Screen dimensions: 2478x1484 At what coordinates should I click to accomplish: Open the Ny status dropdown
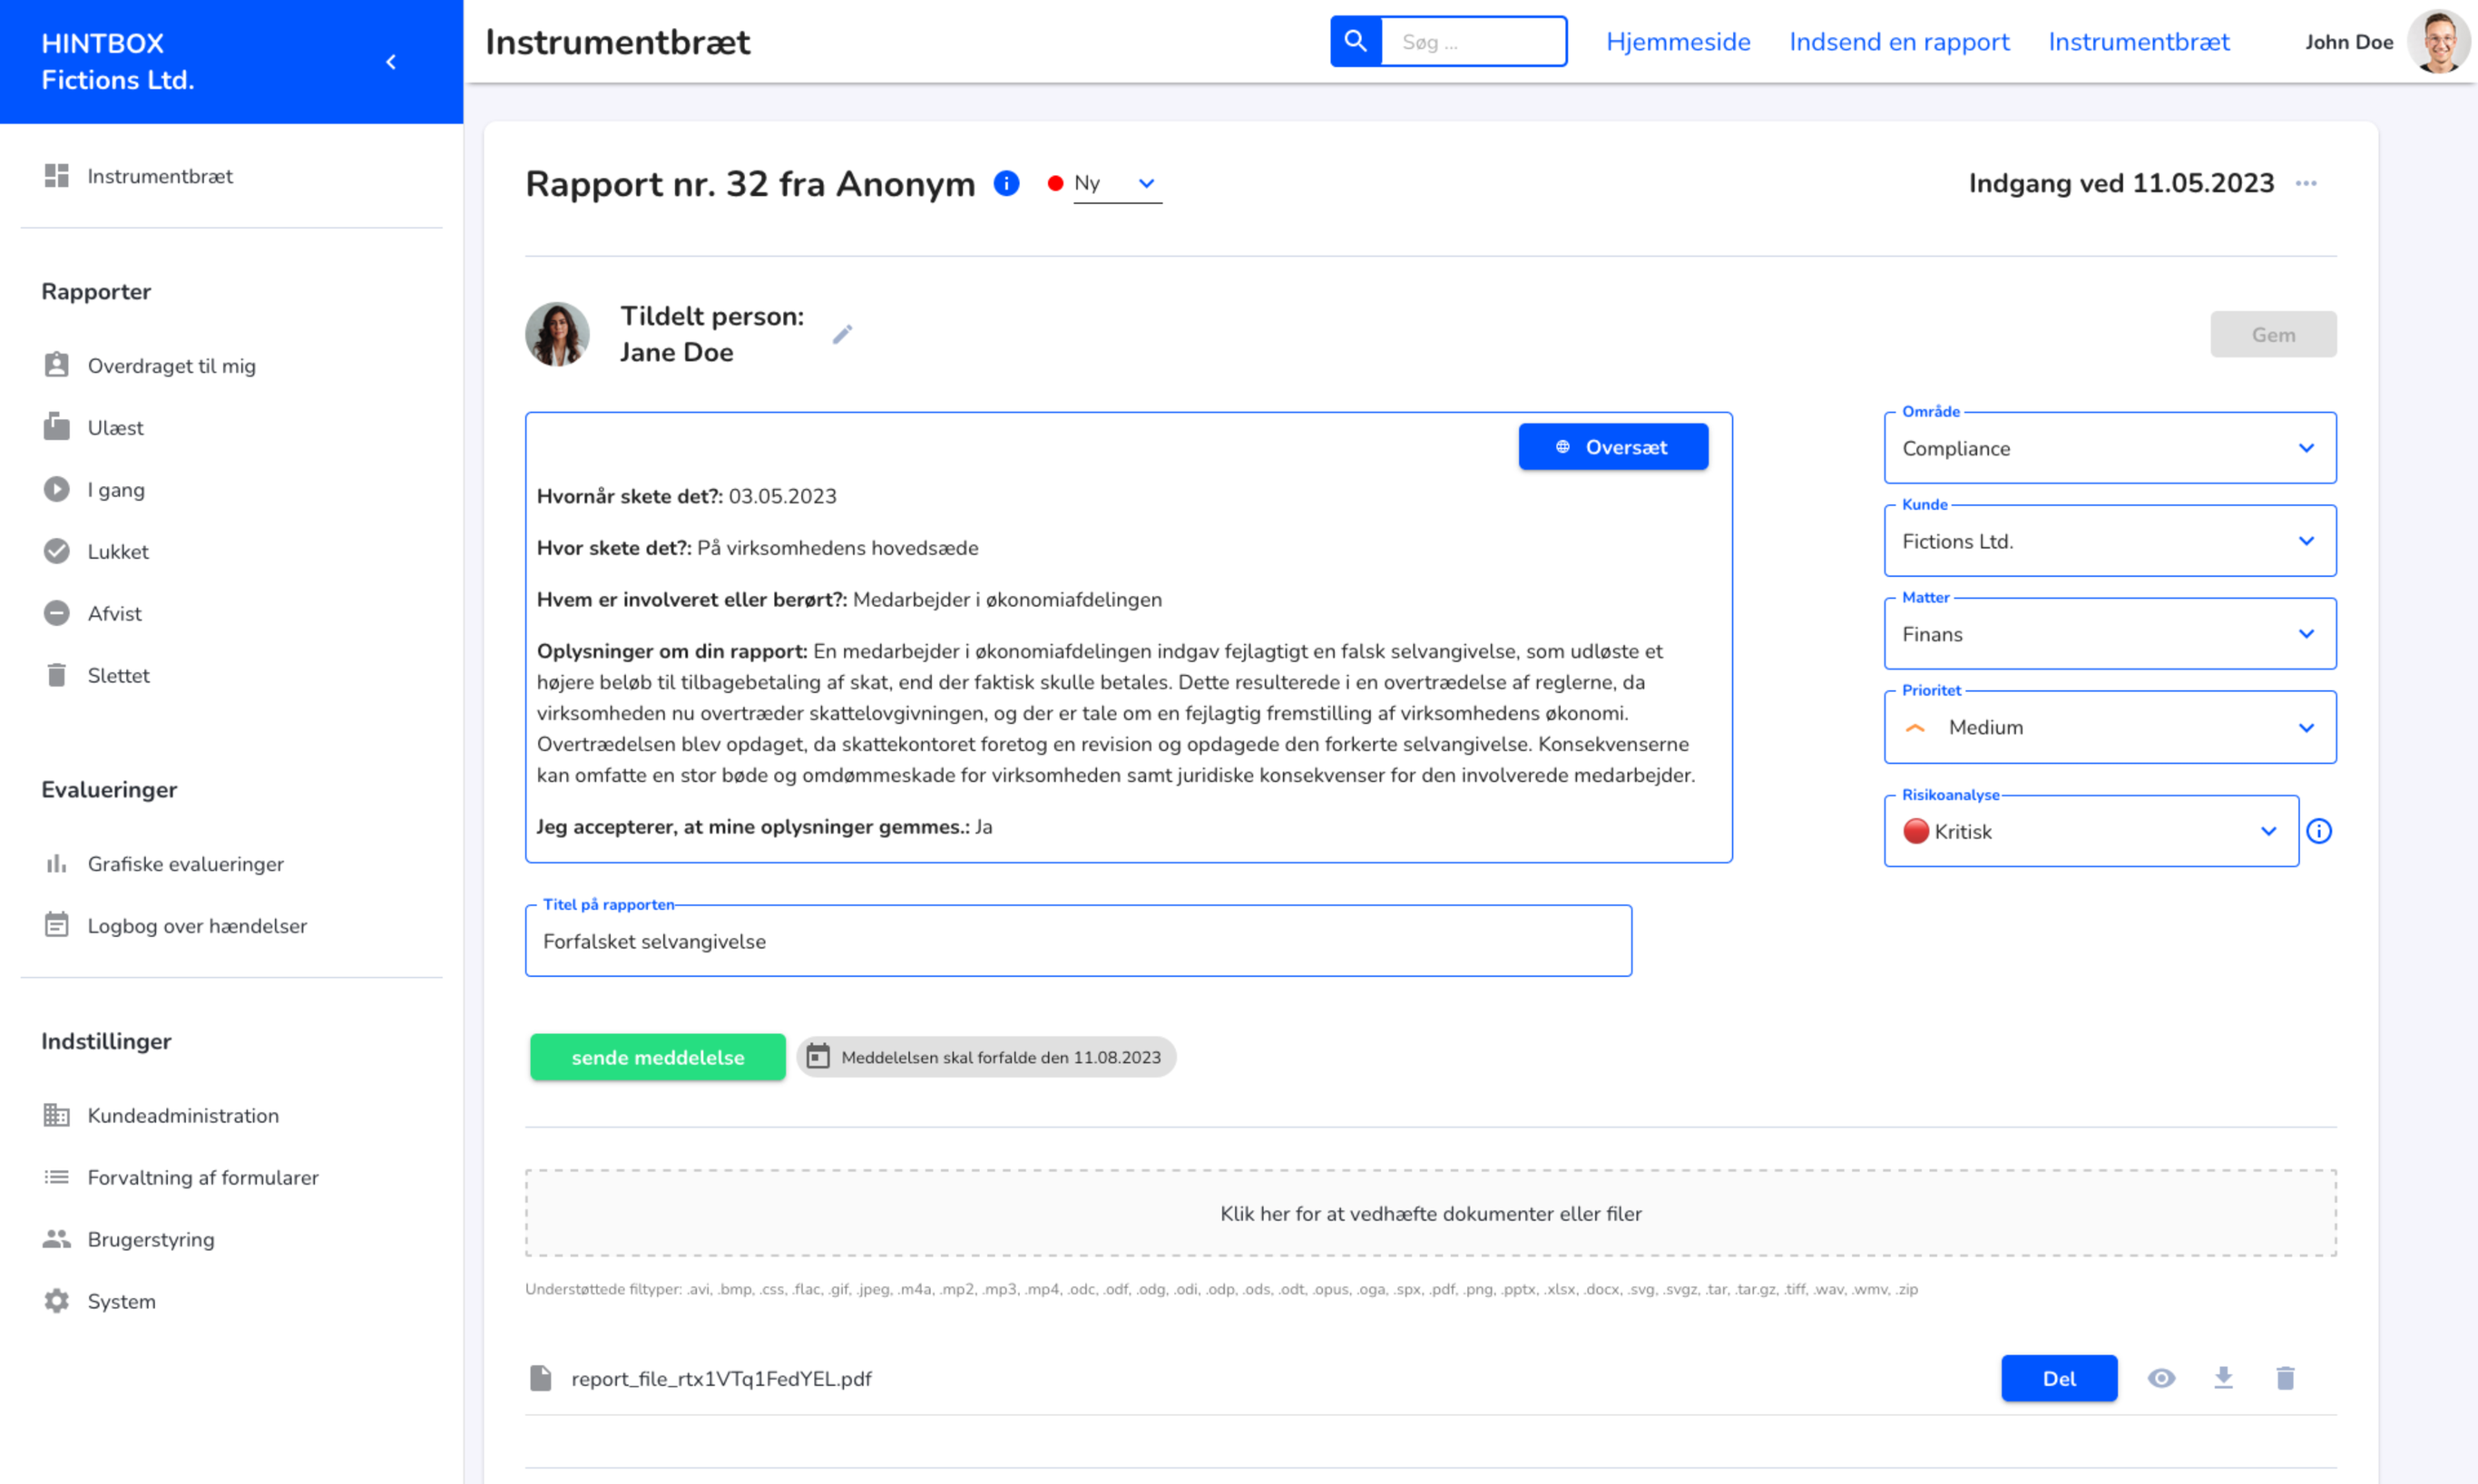point(1116,183)
